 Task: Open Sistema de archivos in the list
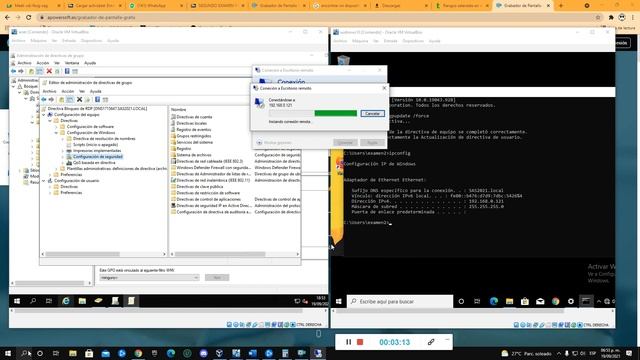(x=193, y=155)
